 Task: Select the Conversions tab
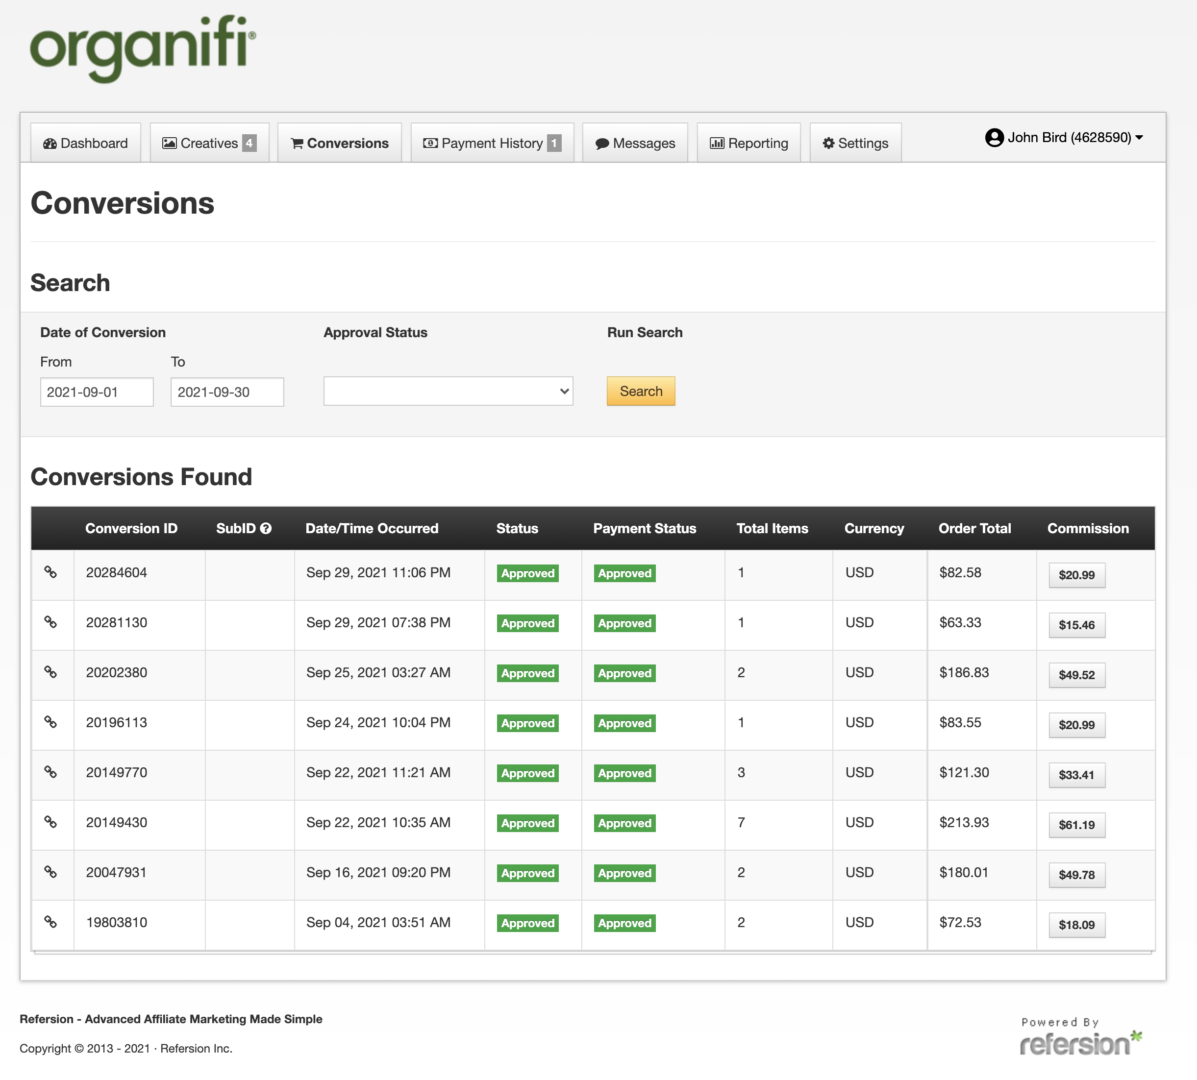(340, 143)
